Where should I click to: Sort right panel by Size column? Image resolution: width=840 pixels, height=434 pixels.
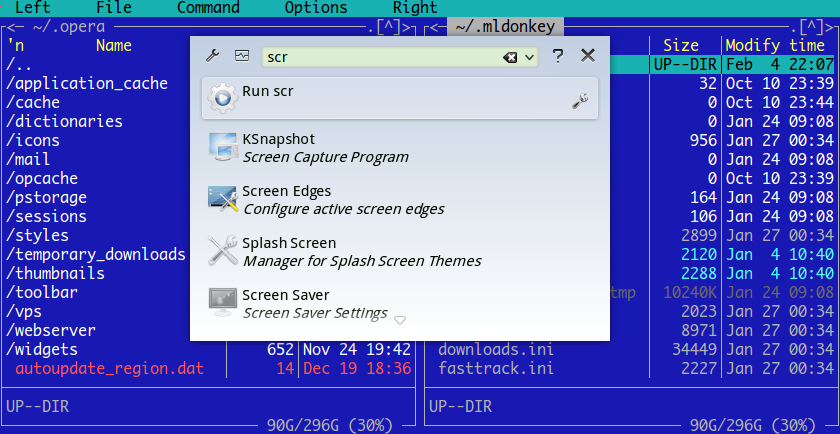point(681,46)
